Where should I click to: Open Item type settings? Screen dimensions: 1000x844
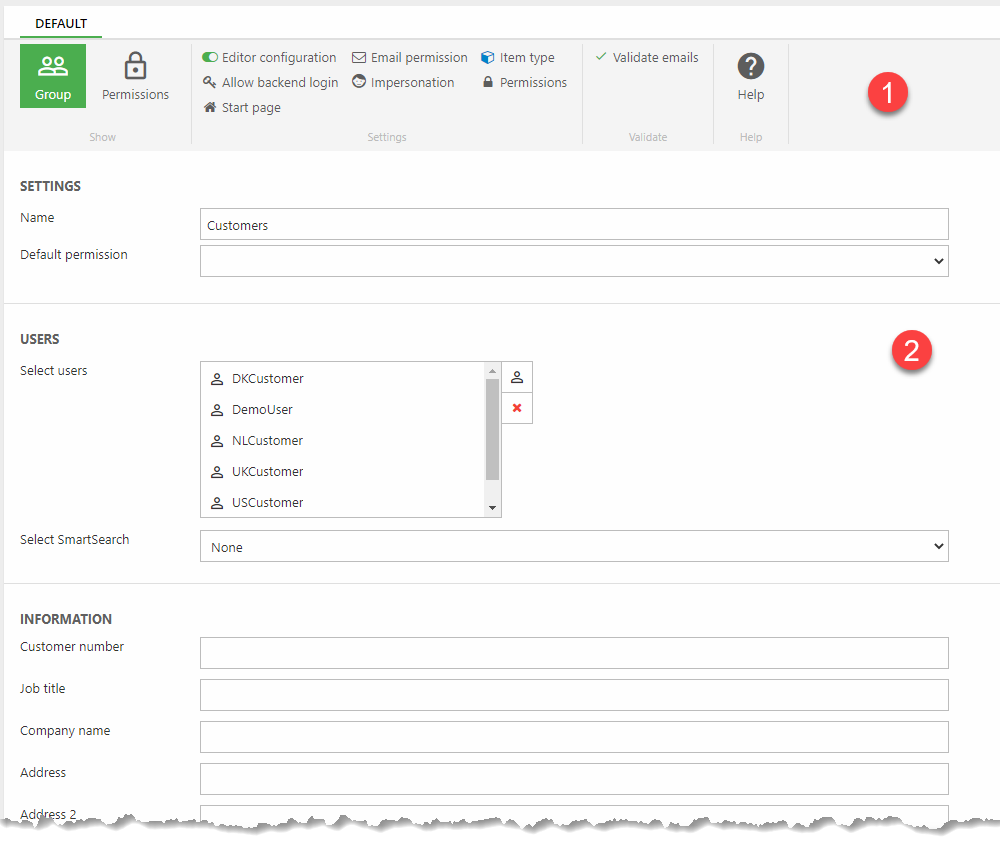[x=518, y=58]
